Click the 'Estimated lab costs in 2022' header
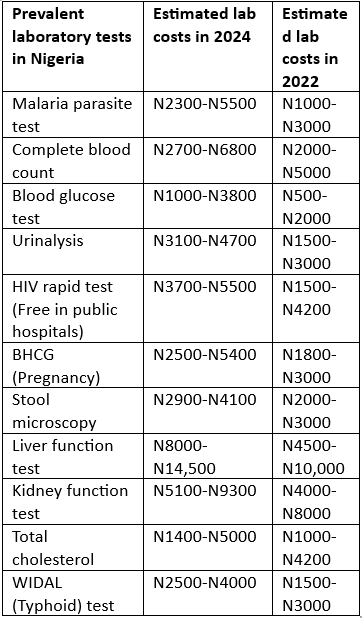The height and width of the screenshot is (618, 362). pos(316,46)
